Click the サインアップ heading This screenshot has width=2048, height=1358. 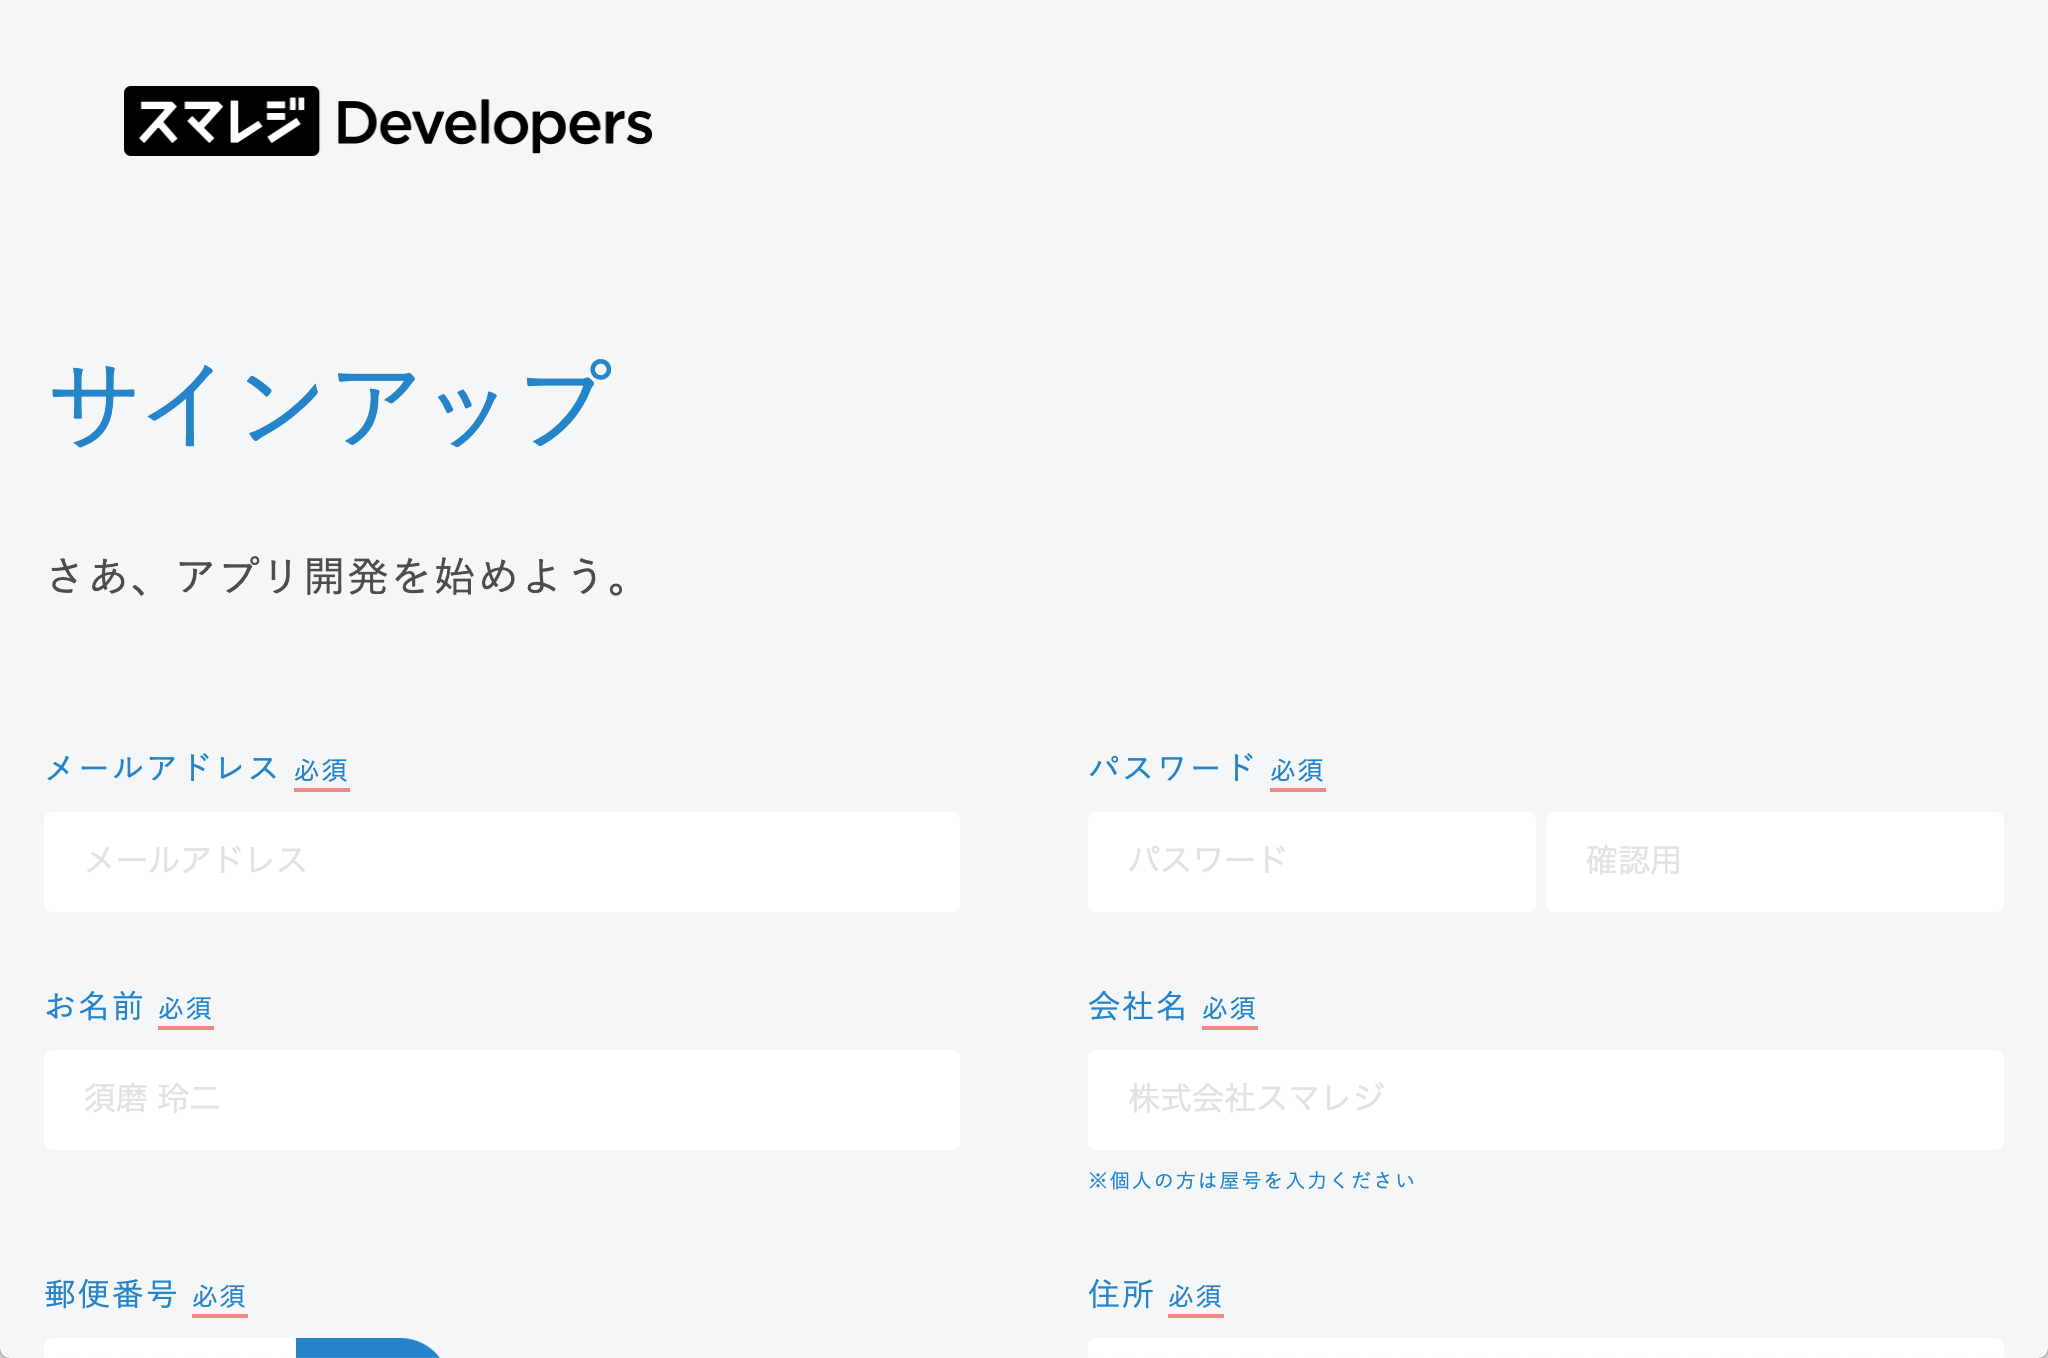point(331,404)
